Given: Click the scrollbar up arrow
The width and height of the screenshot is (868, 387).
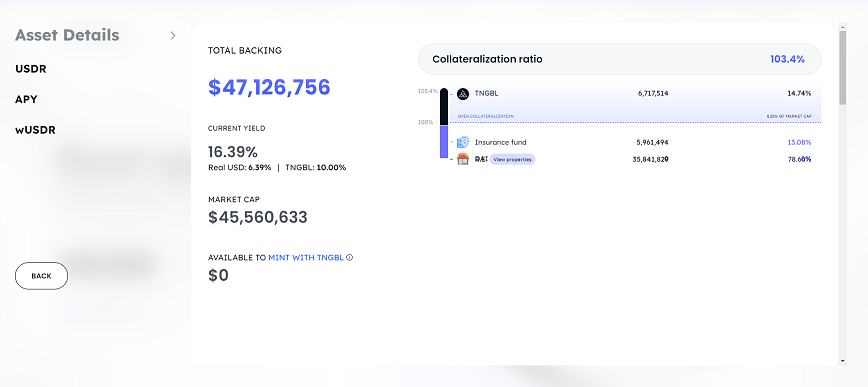Looking at the screenshot, I should [x=843, y=27].
